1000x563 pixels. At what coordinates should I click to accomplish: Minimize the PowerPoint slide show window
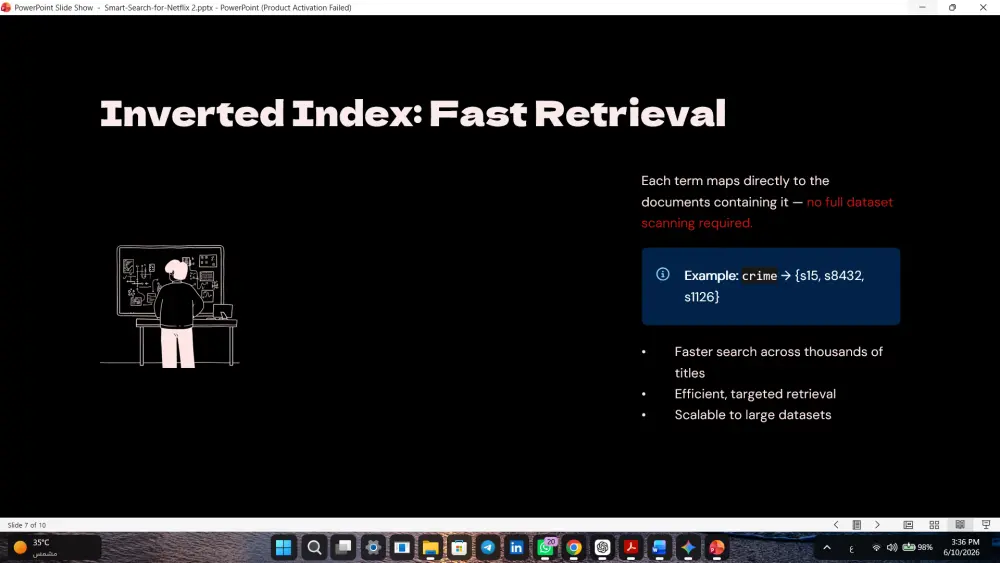point(922,8)
